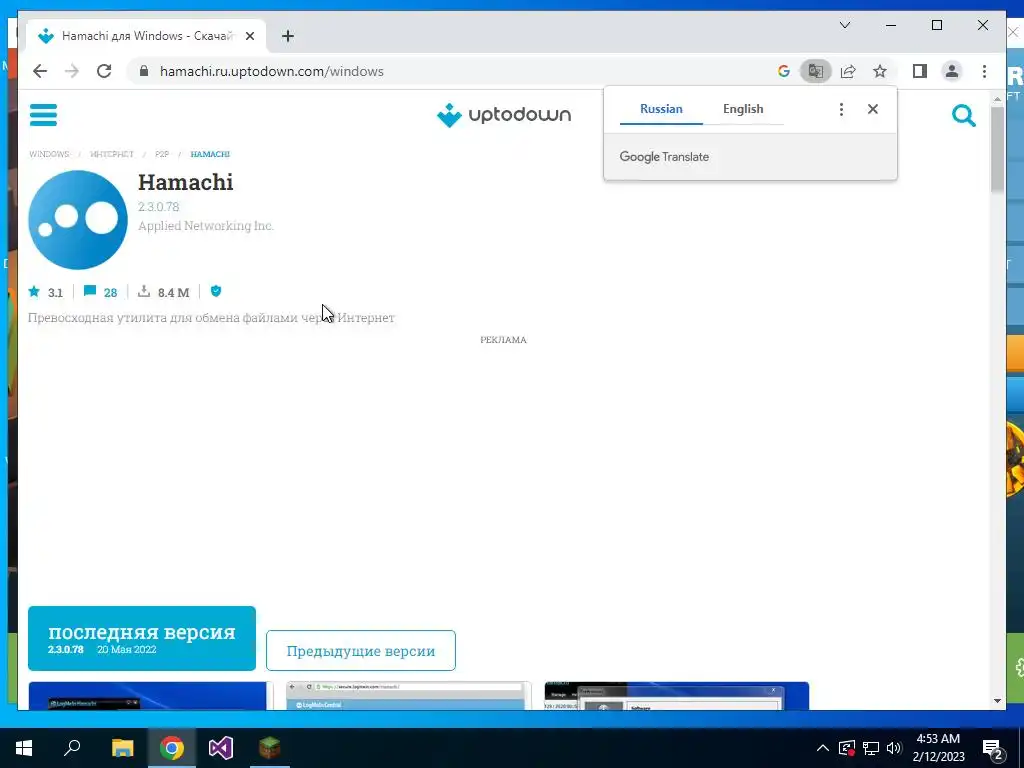The image size is (1024, 768).
Task: Click the site lock icon
Action: (x=144, y=71)
